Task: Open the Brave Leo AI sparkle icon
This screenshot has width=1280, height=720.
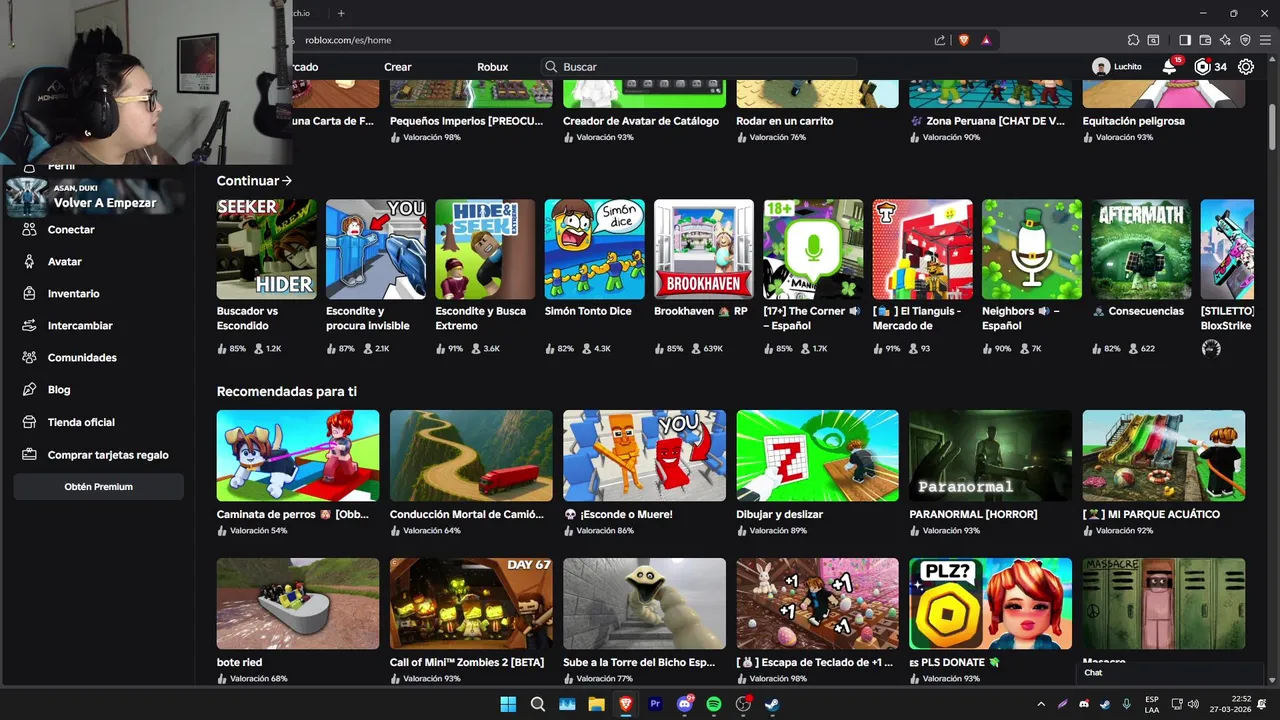Action: pyautogui.click(x=1225, y=40)
